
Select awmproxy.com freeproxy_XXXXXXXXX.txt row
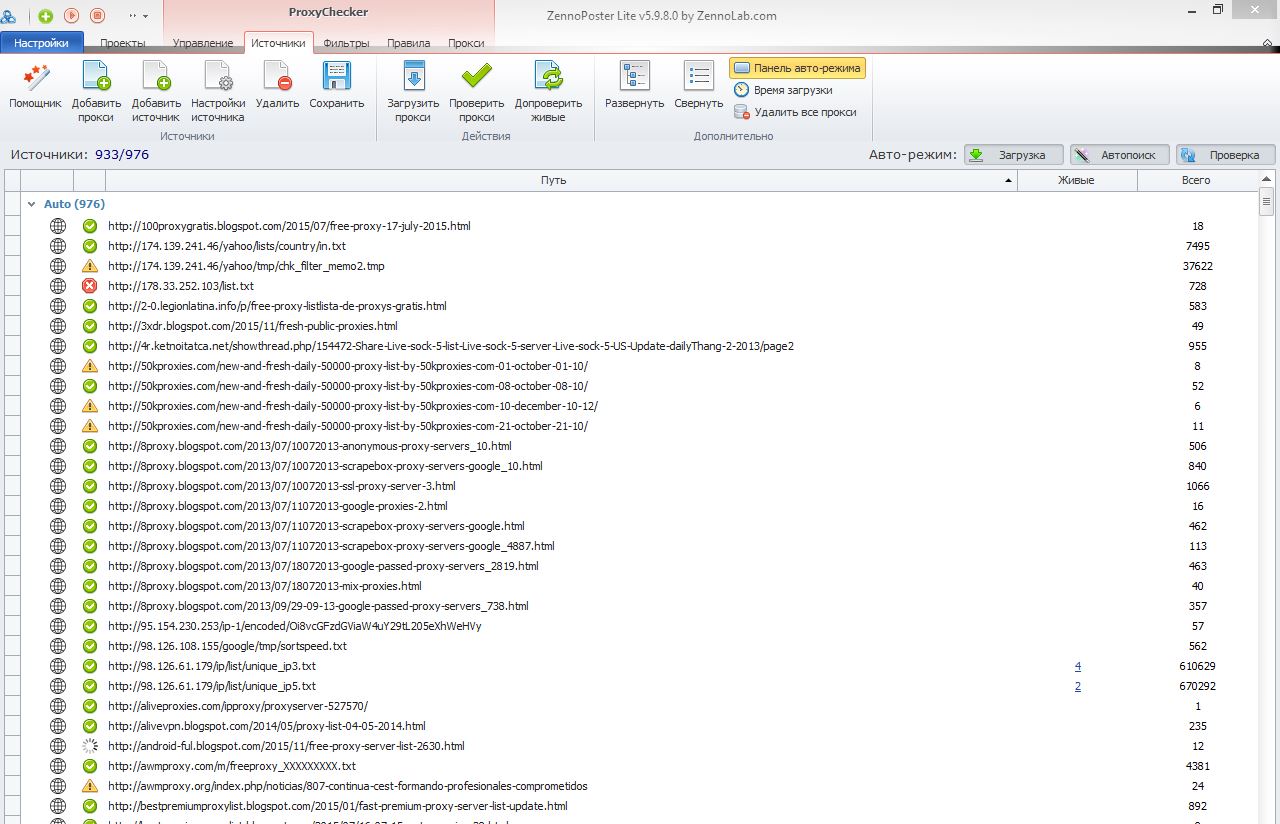(640, 766)
